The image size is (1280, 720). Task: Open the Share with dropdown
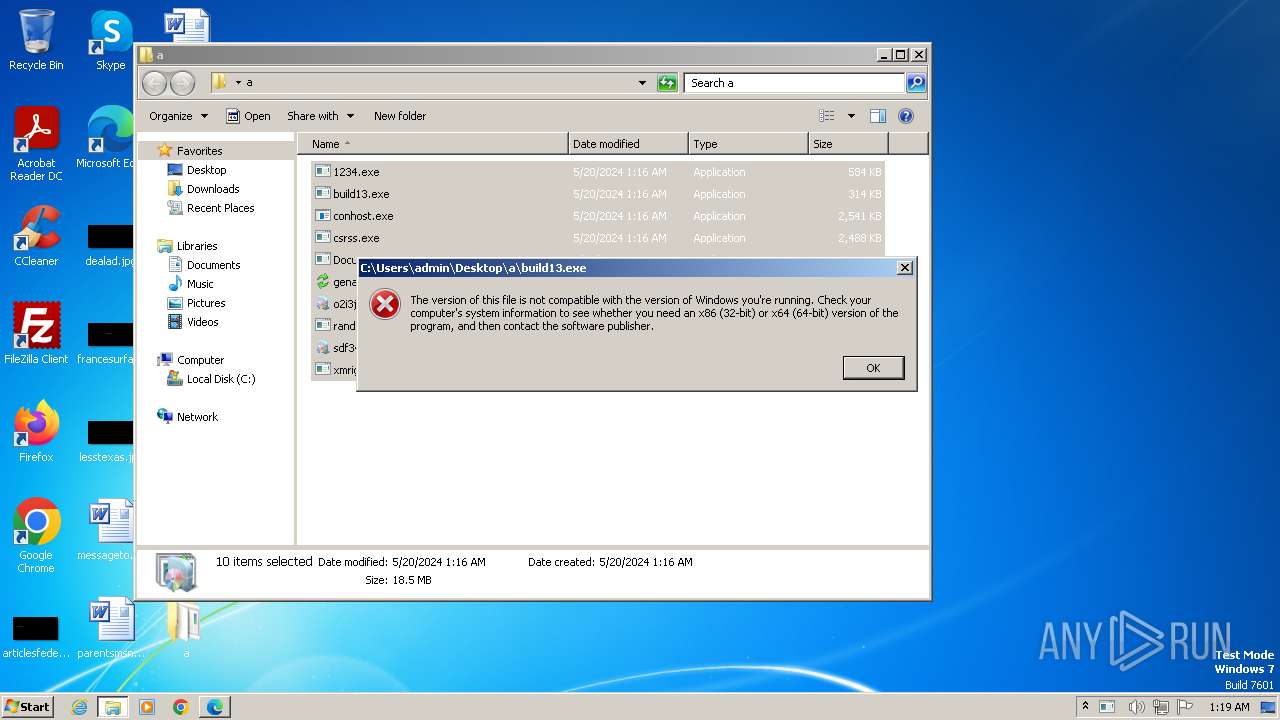click(x=320, y=116)
